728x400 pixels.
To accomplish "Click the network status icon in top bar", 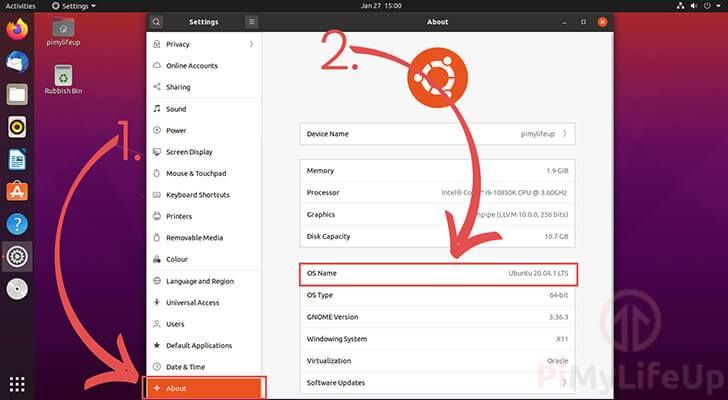I will coord(680,6).
